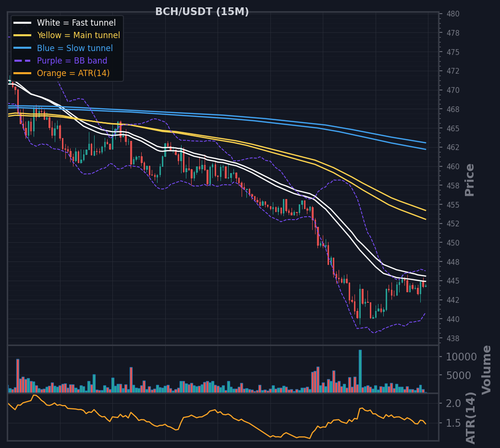Viewport: 500px width, 448px height.
Task: Click the Price axis label
Action: [469, 180]
